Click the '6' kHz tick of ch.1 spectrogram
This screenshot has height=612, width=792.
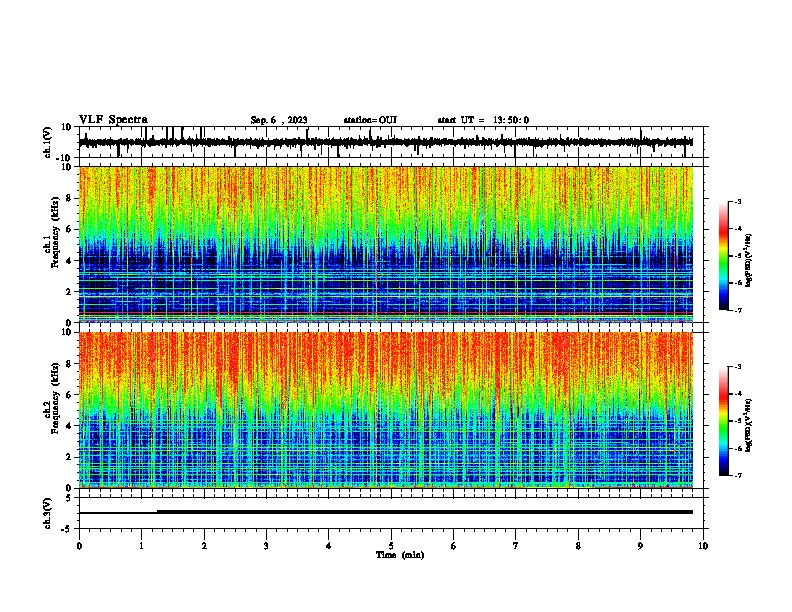[69, 229]
